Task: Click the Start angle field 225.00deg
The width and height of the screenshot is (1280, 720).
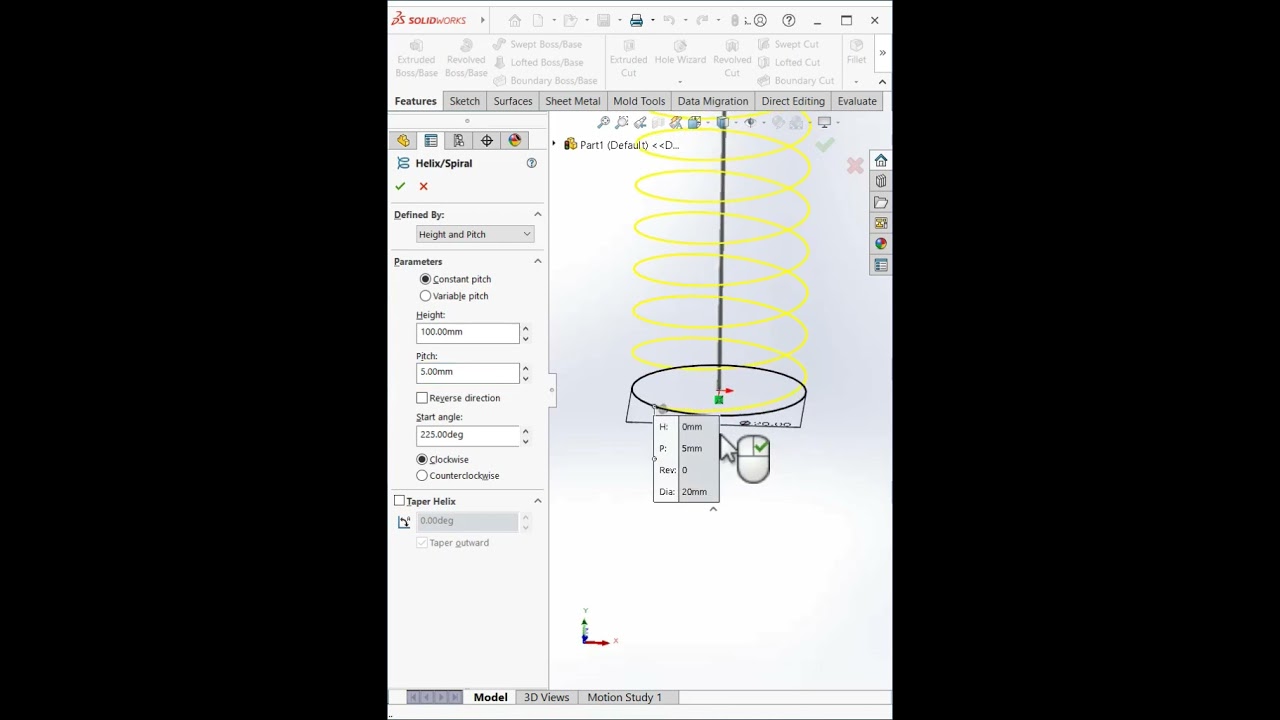Action: 467,435
